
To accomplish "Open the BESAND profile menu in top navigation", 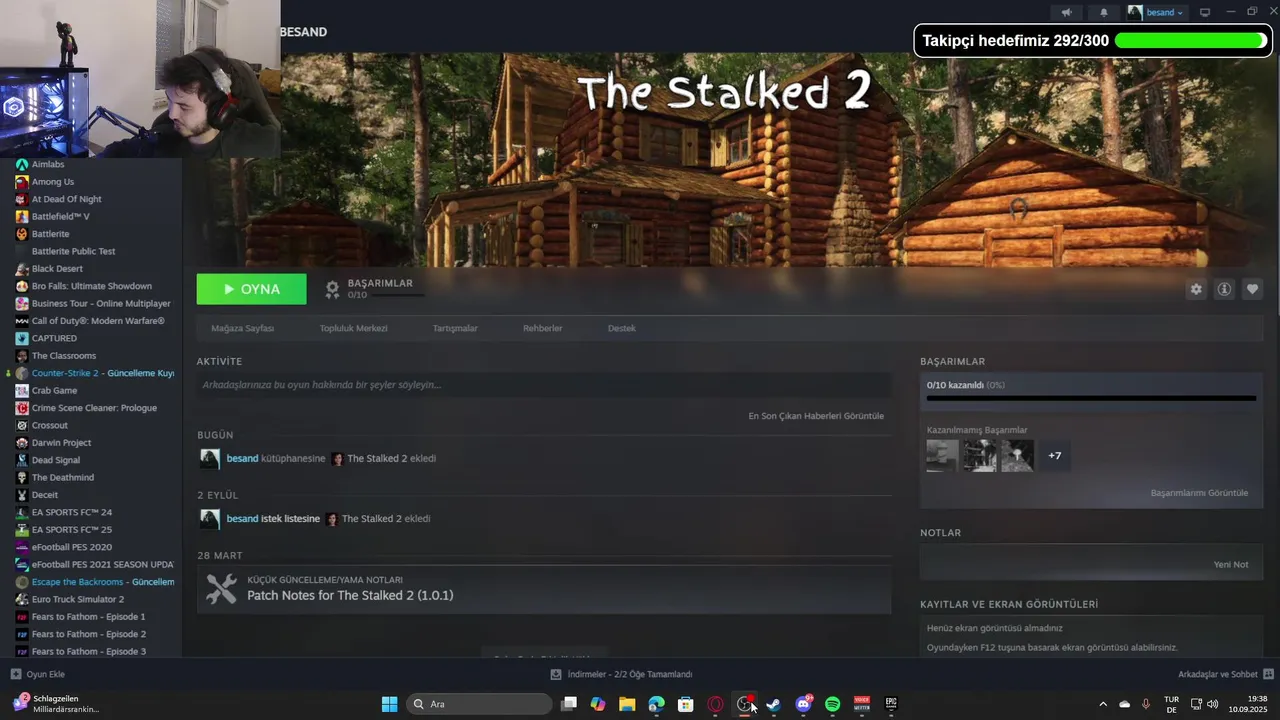I will 303,32.
